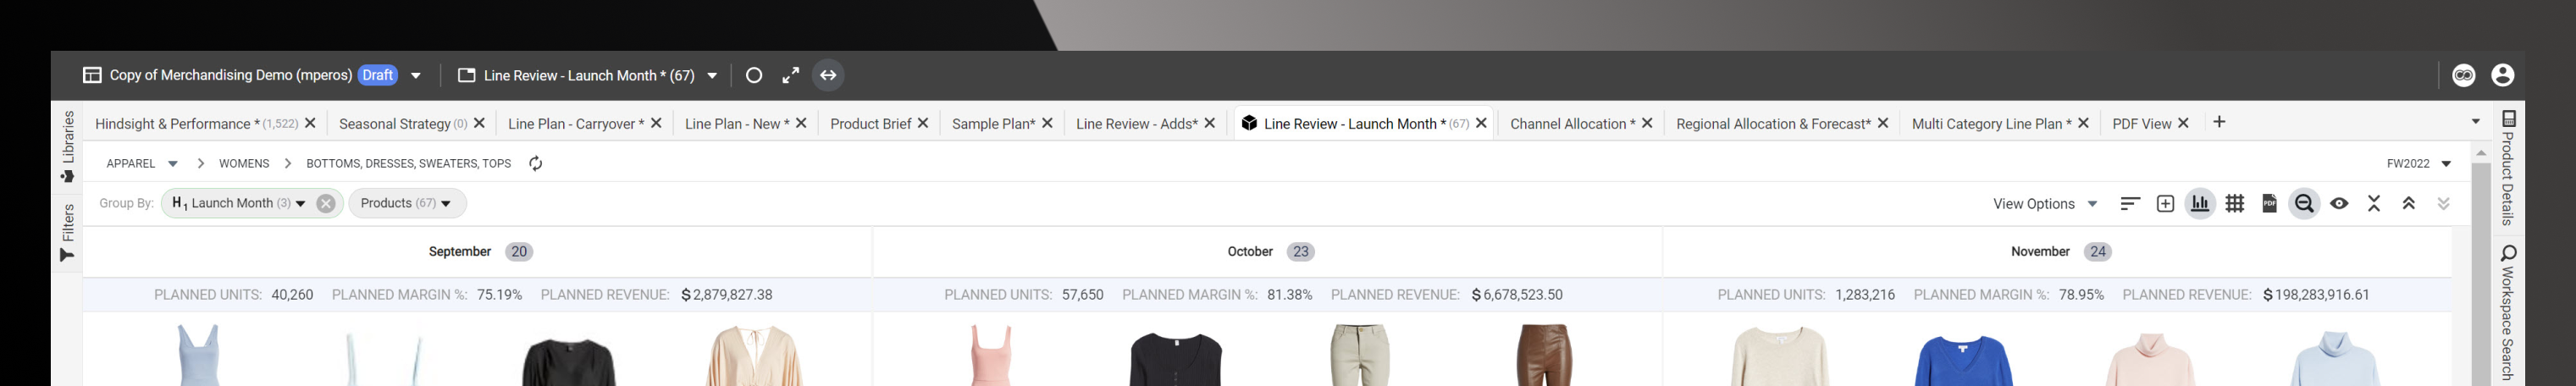Image resolution: width=2576 pixels, height=386 pixels.
Task: Click the WOMENS breadcrumb link
Action: (x=244, y=164)
